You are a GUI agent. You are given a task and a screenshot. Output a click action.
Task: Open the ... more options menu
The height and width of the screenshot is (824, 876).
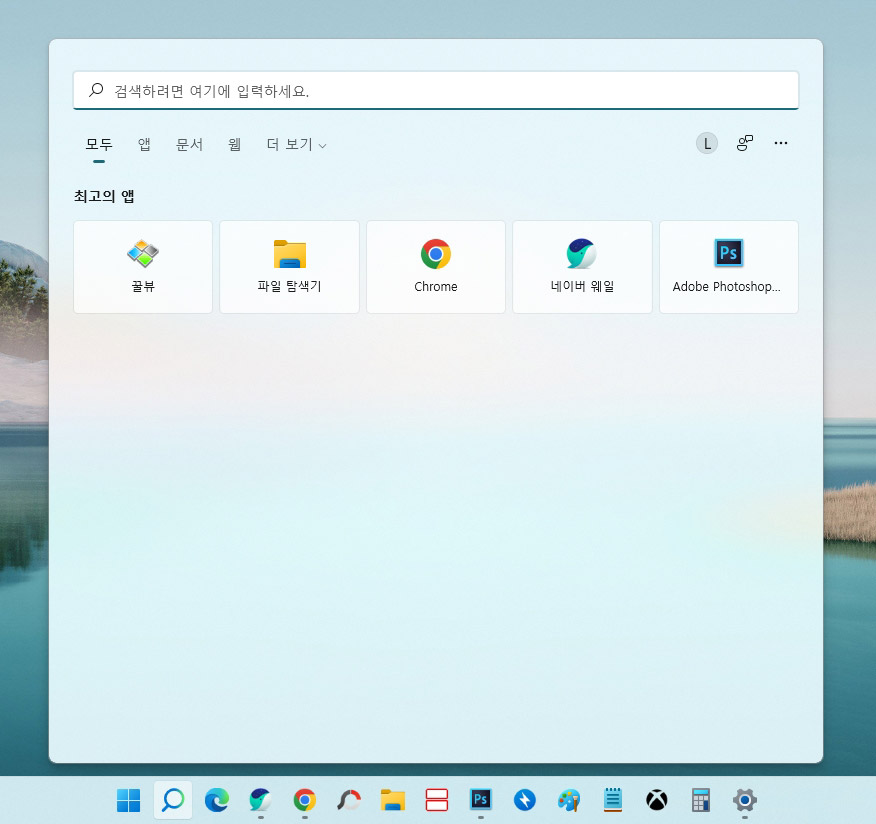(x=781, y=143)
